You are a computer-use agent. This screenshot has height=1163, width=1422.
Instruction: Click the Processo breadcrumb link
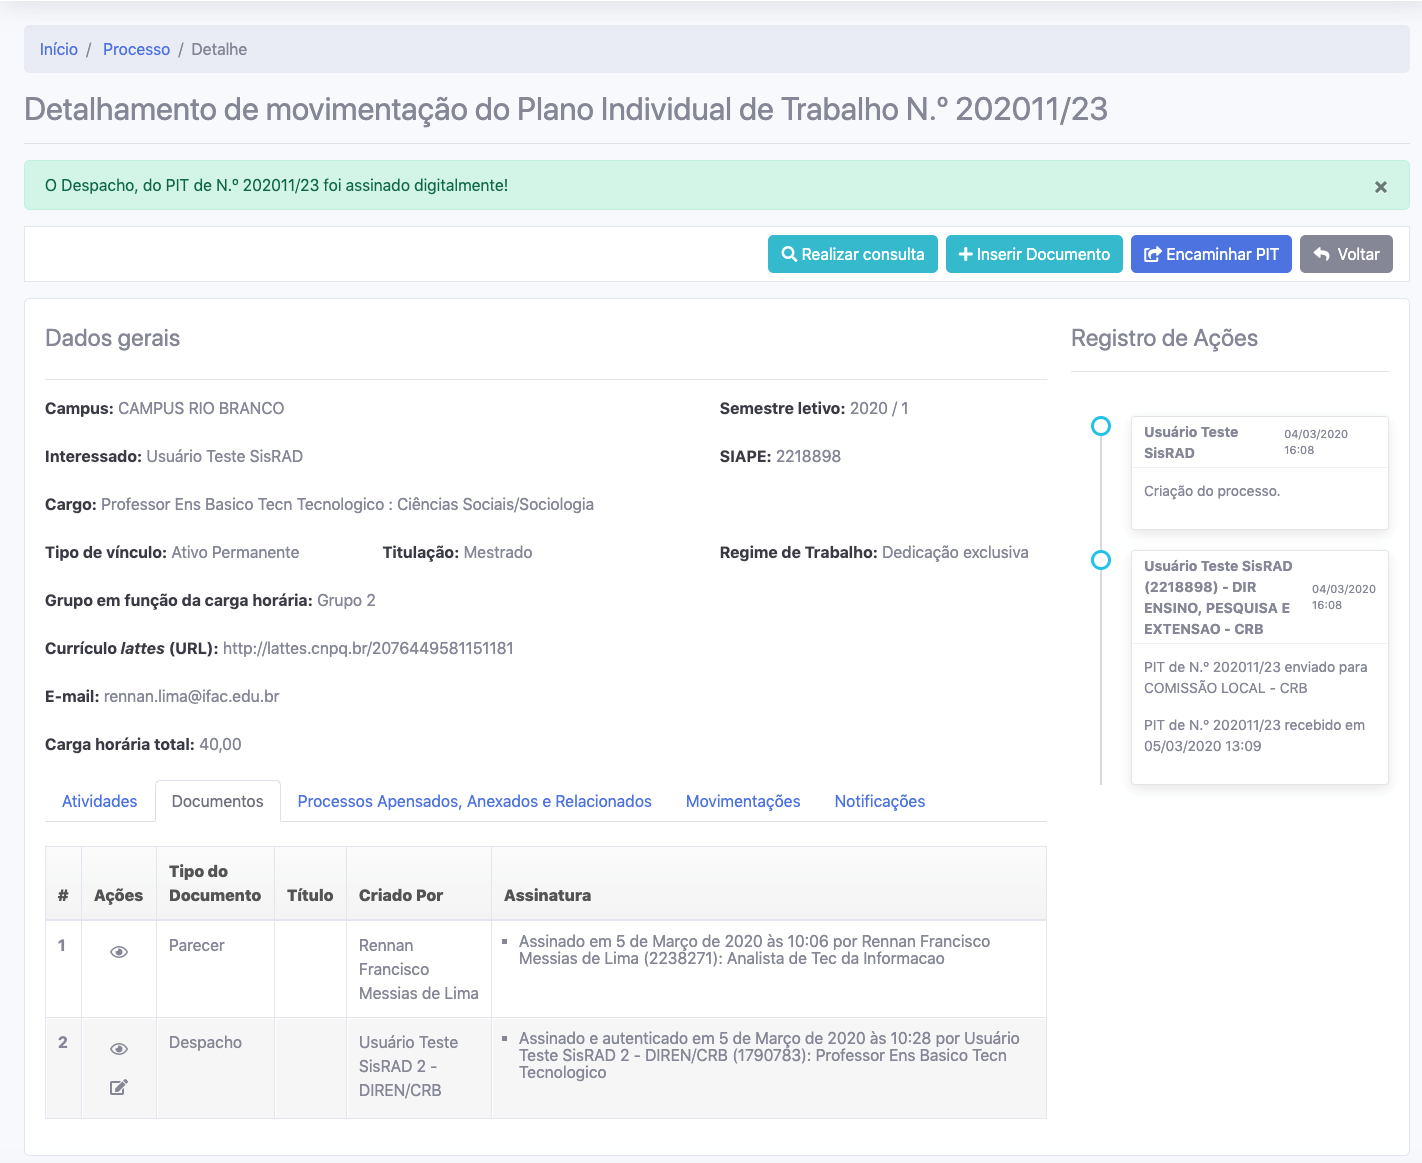(x=136, y=49)
